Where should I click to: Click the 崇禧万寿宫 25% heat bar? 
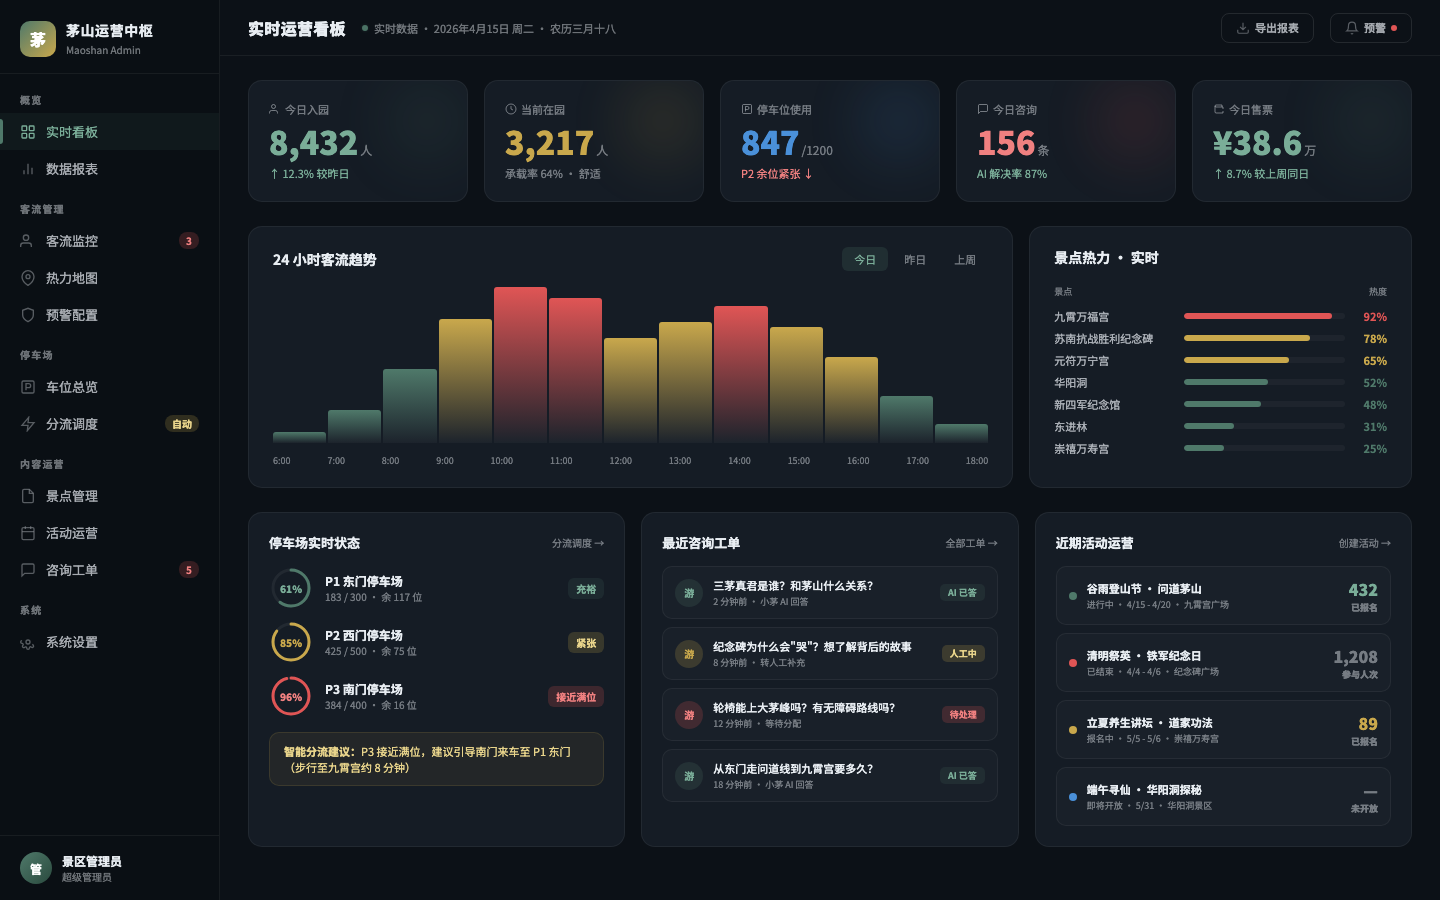point(1264,448)
